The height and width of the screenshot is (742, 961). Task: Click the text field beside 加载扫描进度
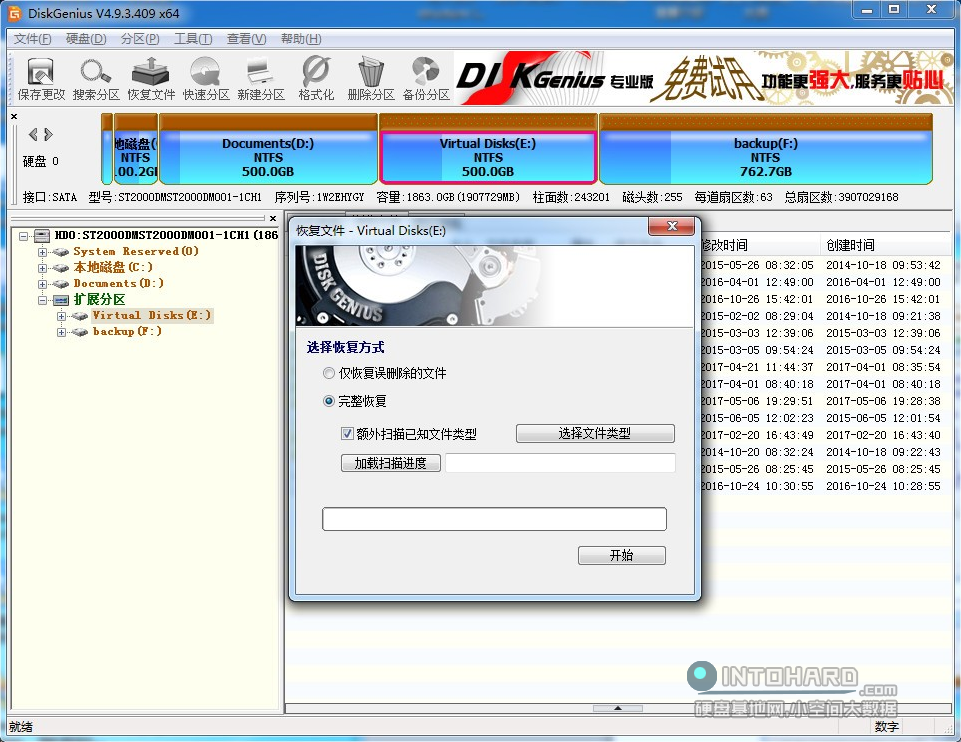coord(560,463)
